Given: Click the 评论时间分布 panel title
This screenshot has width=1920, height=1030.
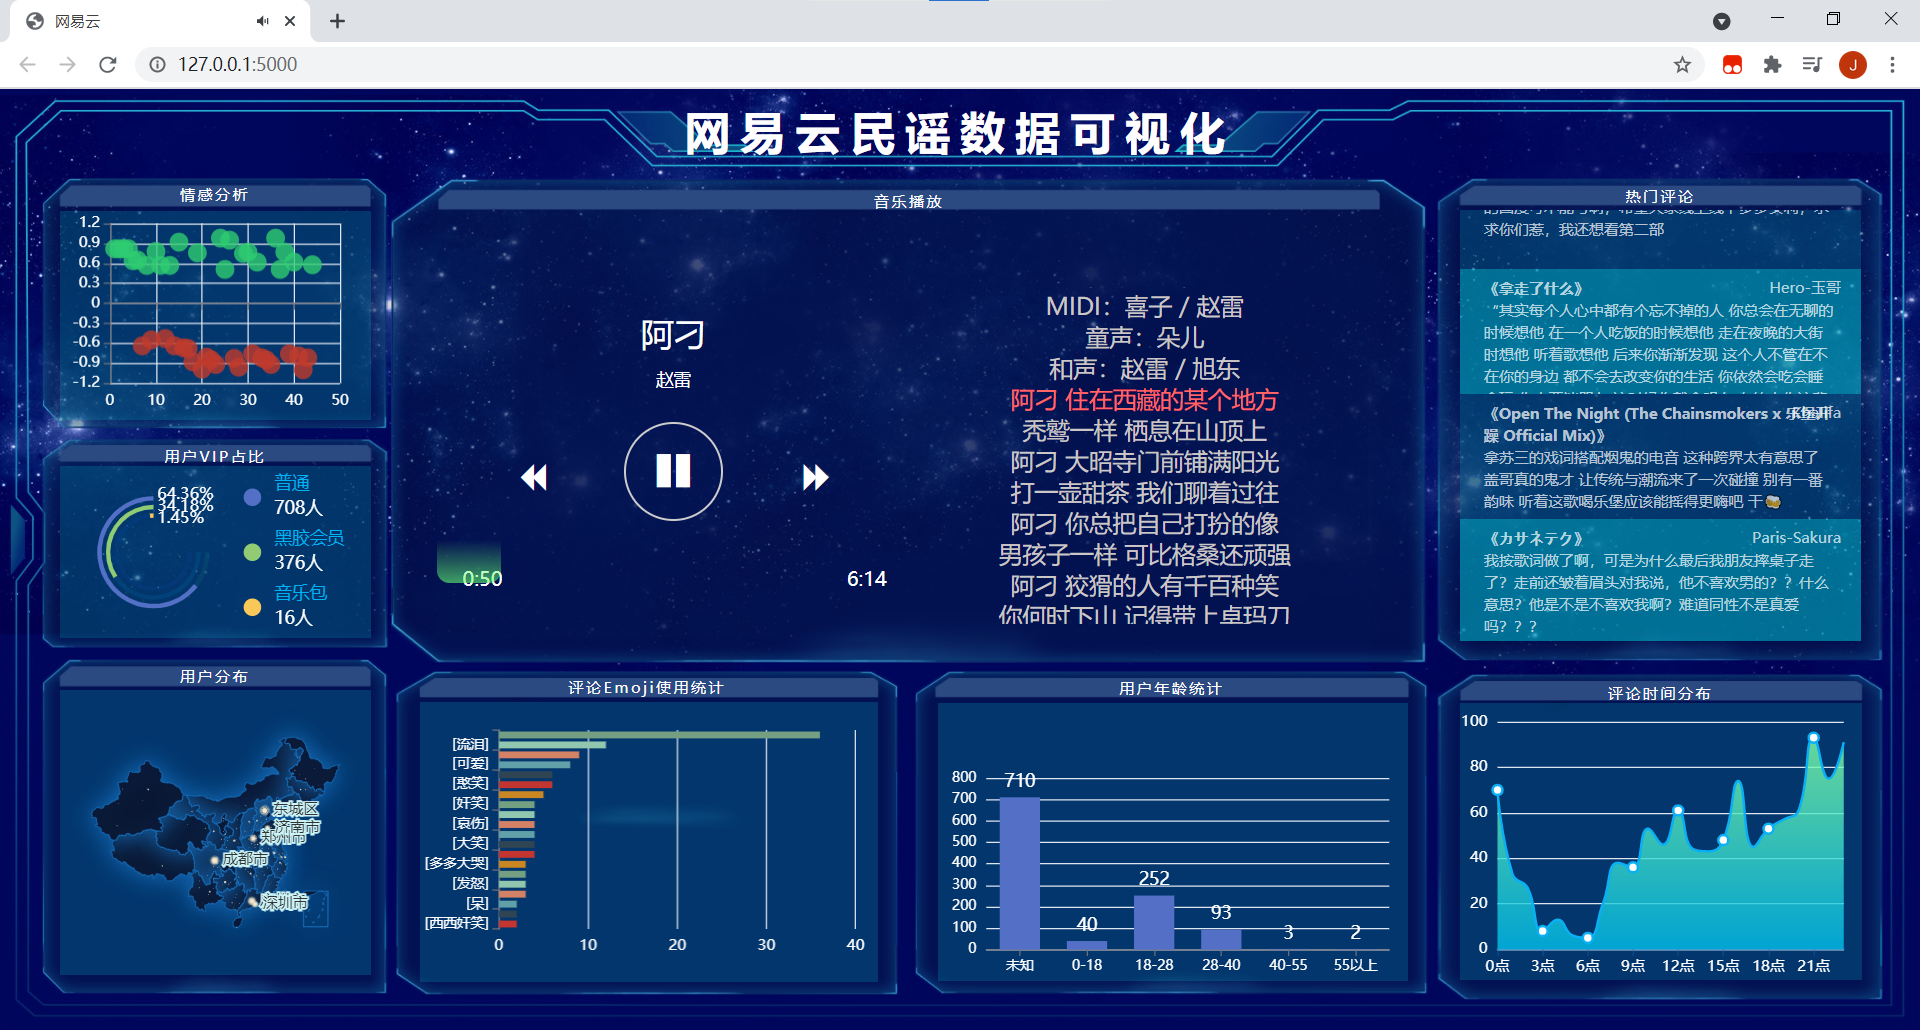Looking at the screenshot, I should click(x=1659, y=694).
